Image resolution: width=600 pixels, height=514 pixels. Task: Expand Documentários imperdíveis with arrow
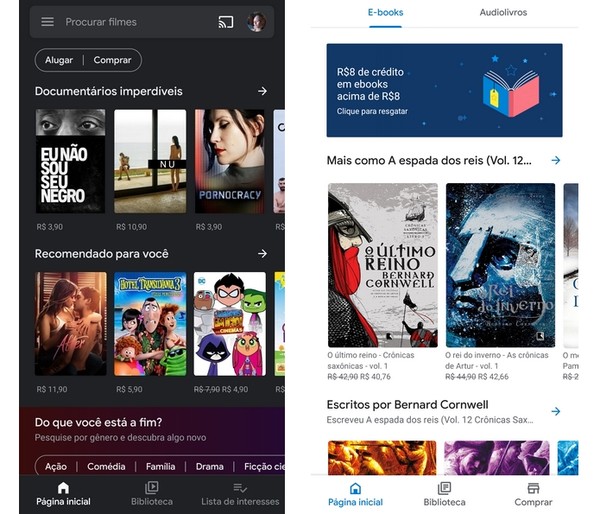click(262, 91)
